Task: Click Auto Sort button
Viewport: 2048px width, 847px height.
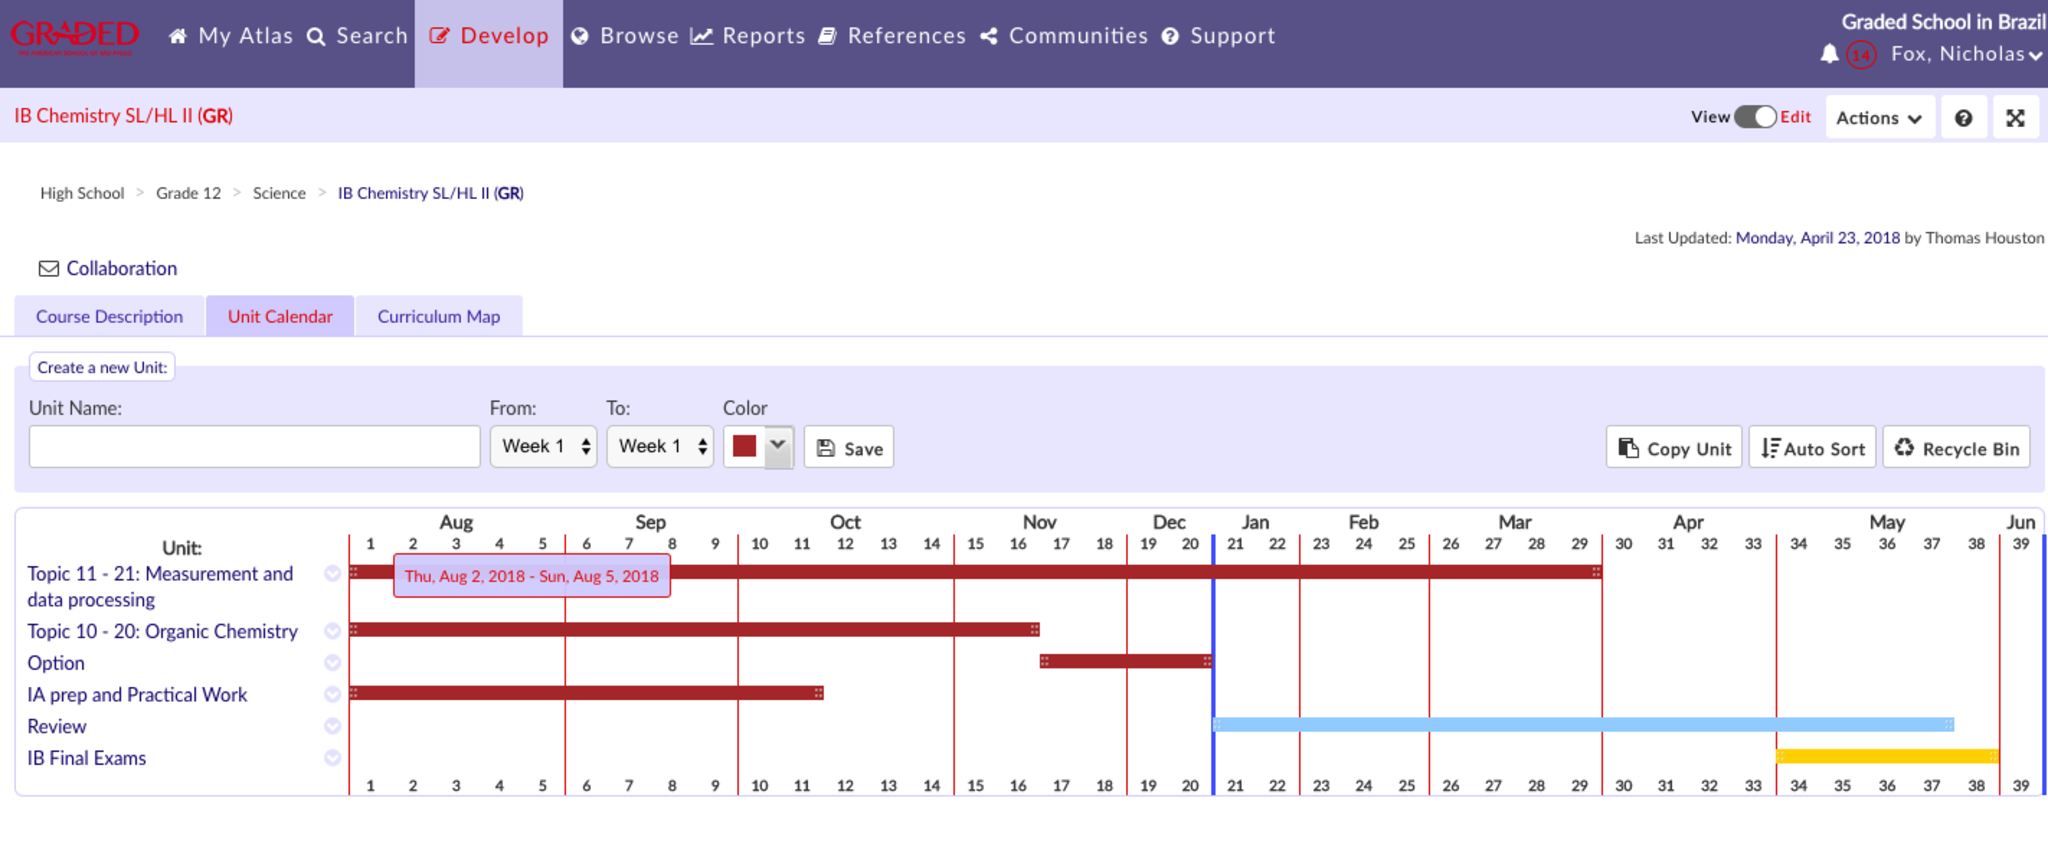Action: coord(1813,448)
